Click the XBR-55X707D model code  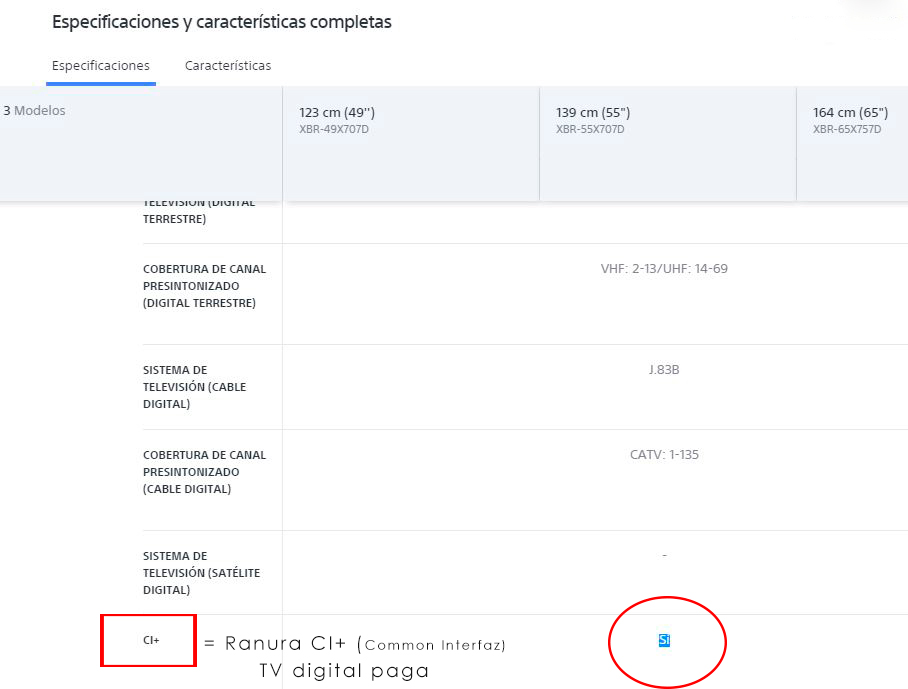click(590, 130)
